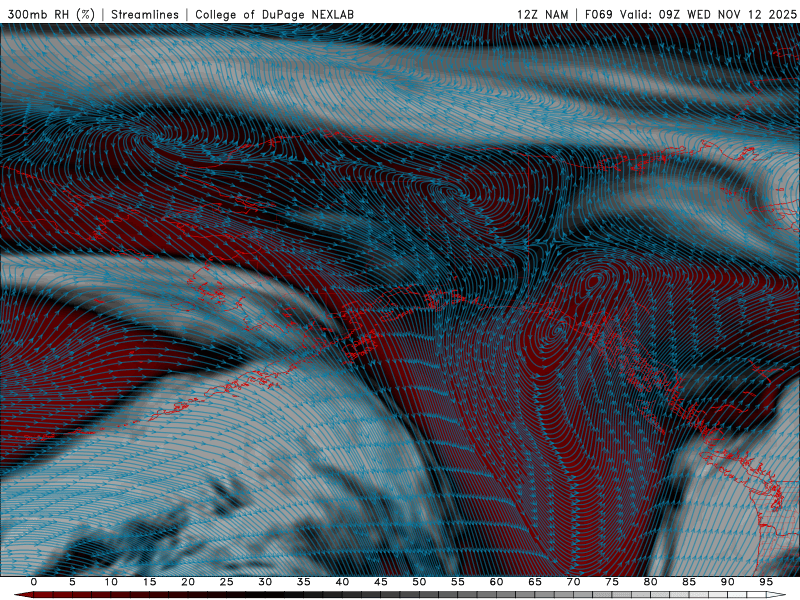Image resolution: width=800 pixels, height=600 pixels.
Task: Select the 90 value on the RH scale
Action: click(x=728, y=582)
